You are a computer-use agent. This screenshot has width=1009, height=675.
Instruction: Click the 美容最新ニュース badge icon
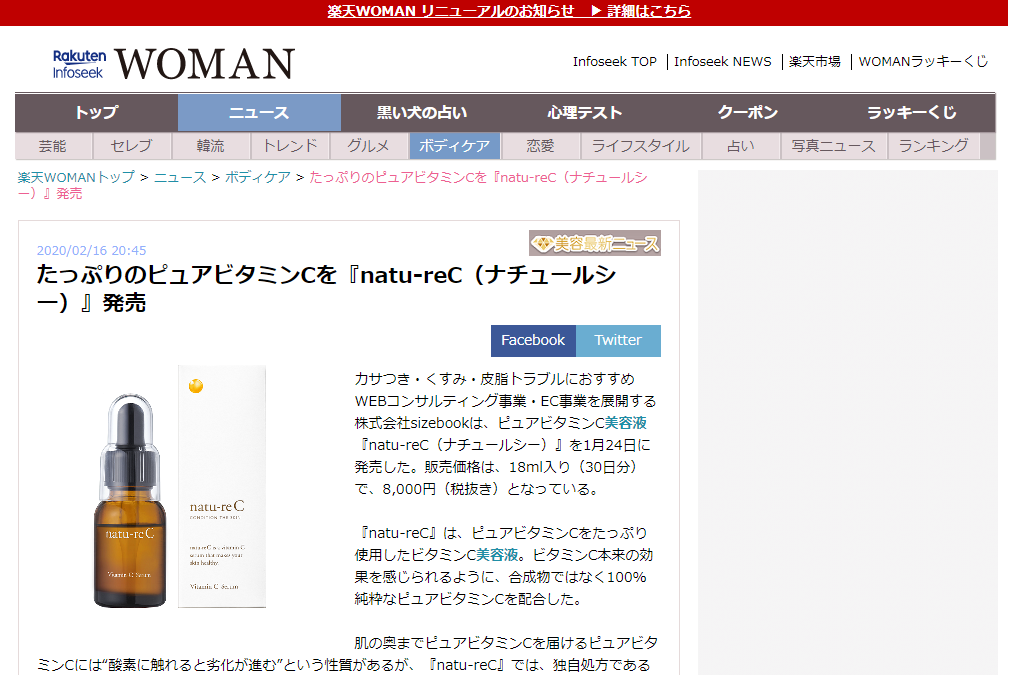coord(594,243)
